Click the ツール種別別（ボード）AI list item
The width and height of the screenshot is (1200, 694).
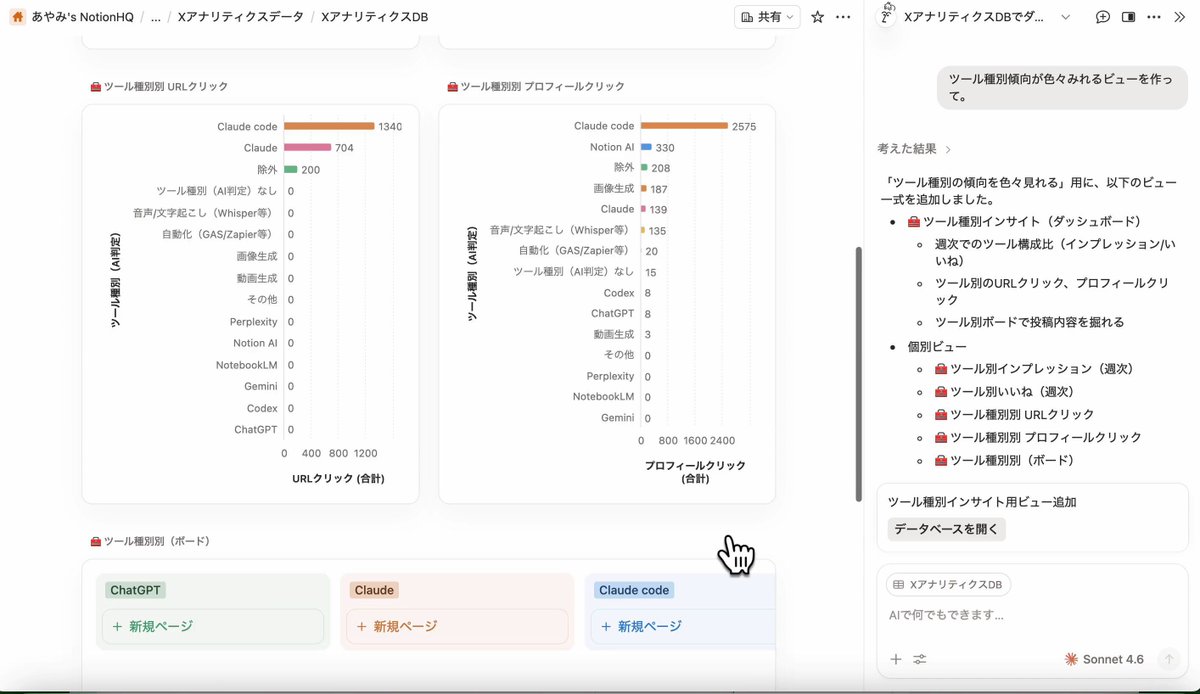pos(1004,460)
